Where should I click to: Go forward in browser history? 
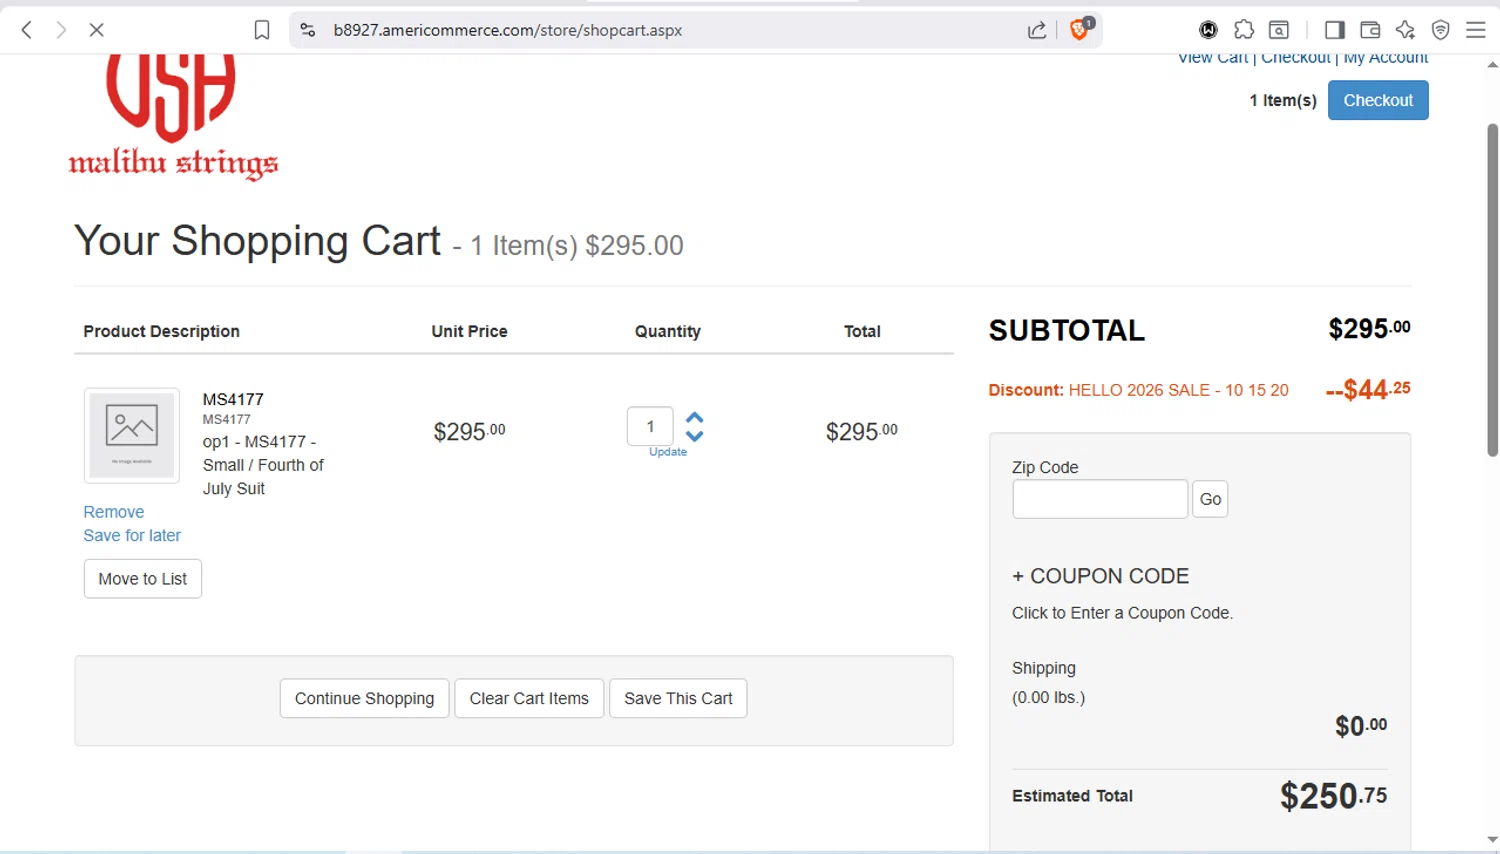click(x=61, y=30)
